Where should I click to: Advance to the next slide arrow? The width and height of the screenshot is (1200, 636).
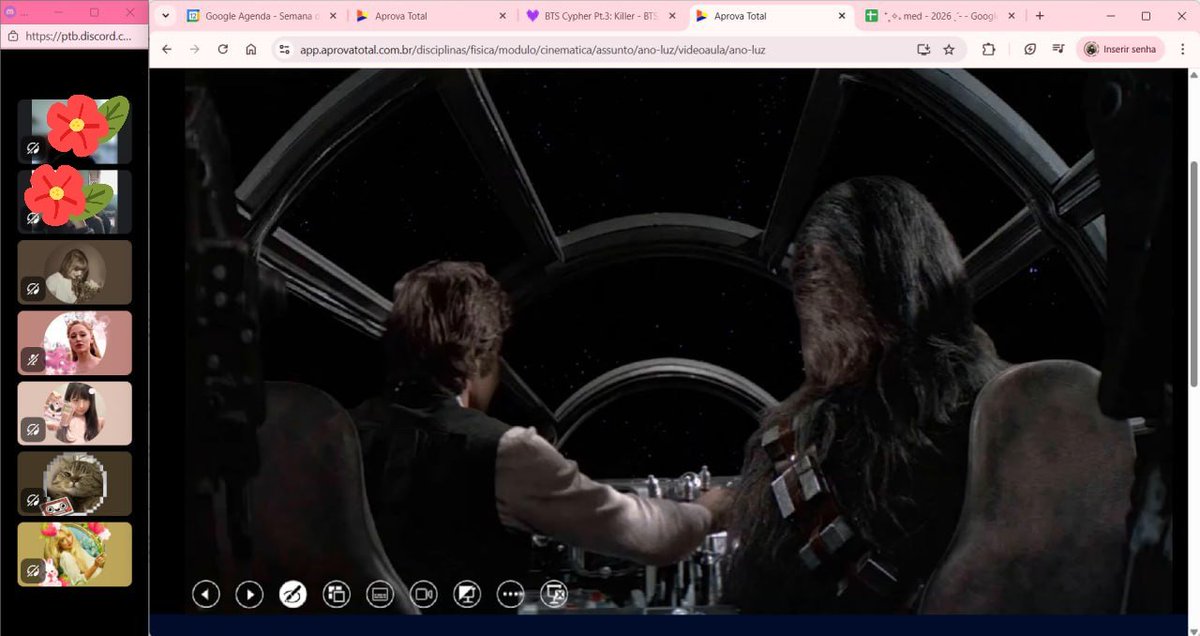pos(249,594)
